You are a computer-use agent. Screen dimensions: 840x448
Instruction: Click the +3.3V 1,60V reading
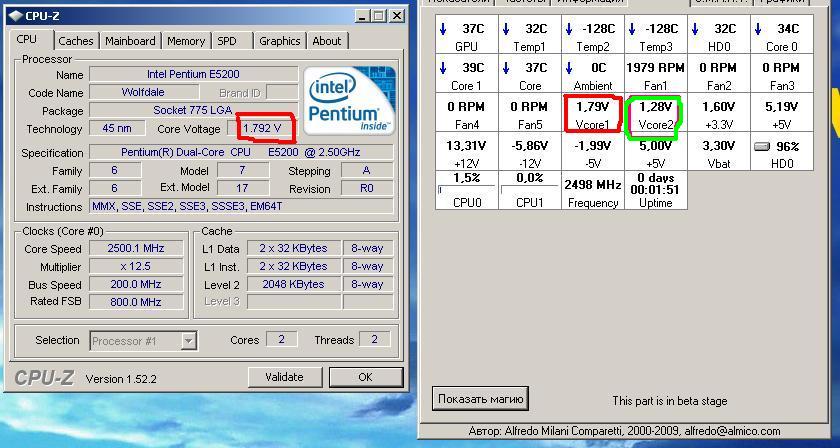tap(719, 113)
